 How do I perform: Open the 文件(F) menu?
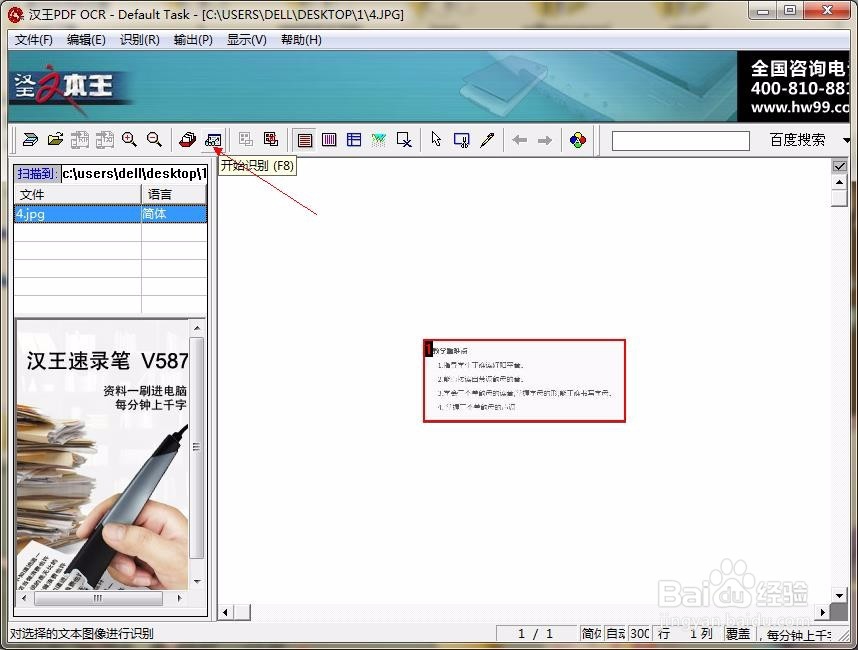(33, 40)
